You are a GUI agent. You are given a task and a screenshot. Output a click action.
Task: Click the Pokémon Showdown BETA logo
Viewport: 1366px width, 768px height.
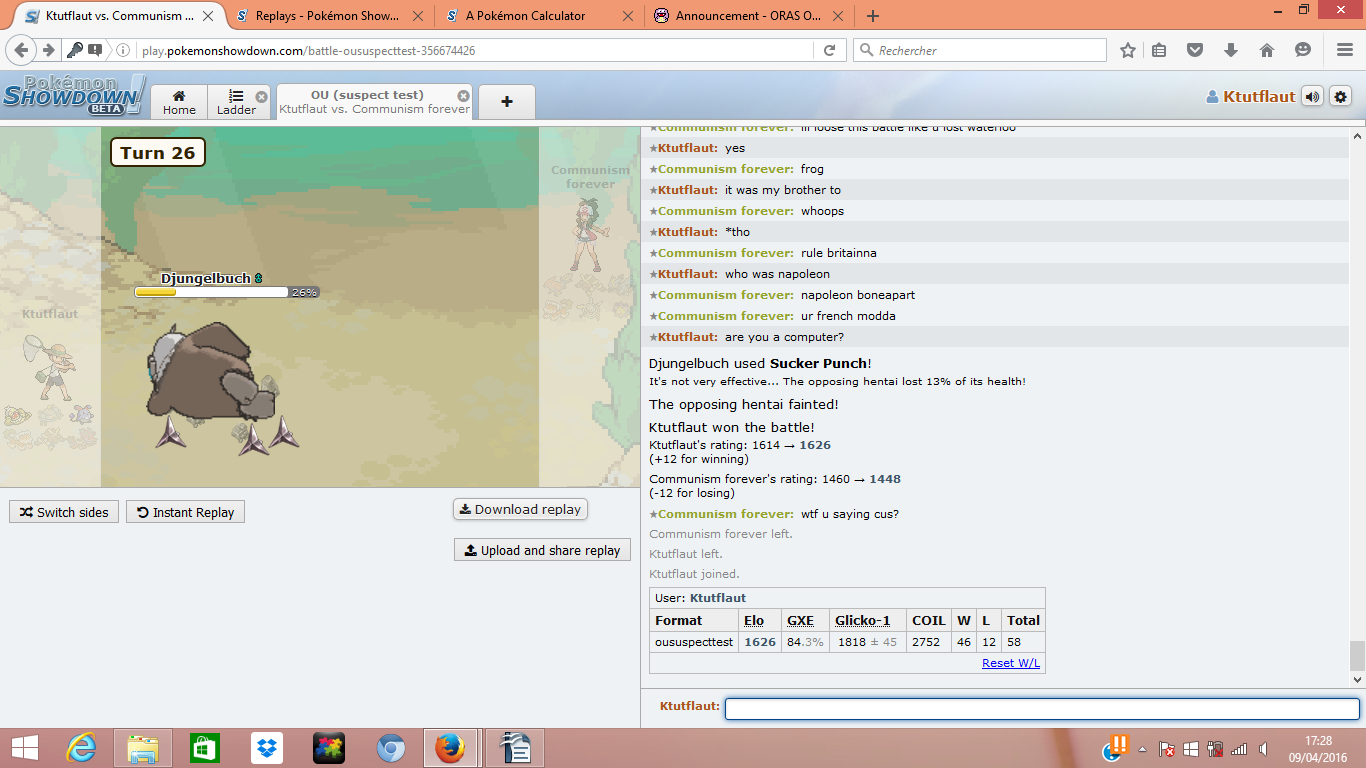73,95
